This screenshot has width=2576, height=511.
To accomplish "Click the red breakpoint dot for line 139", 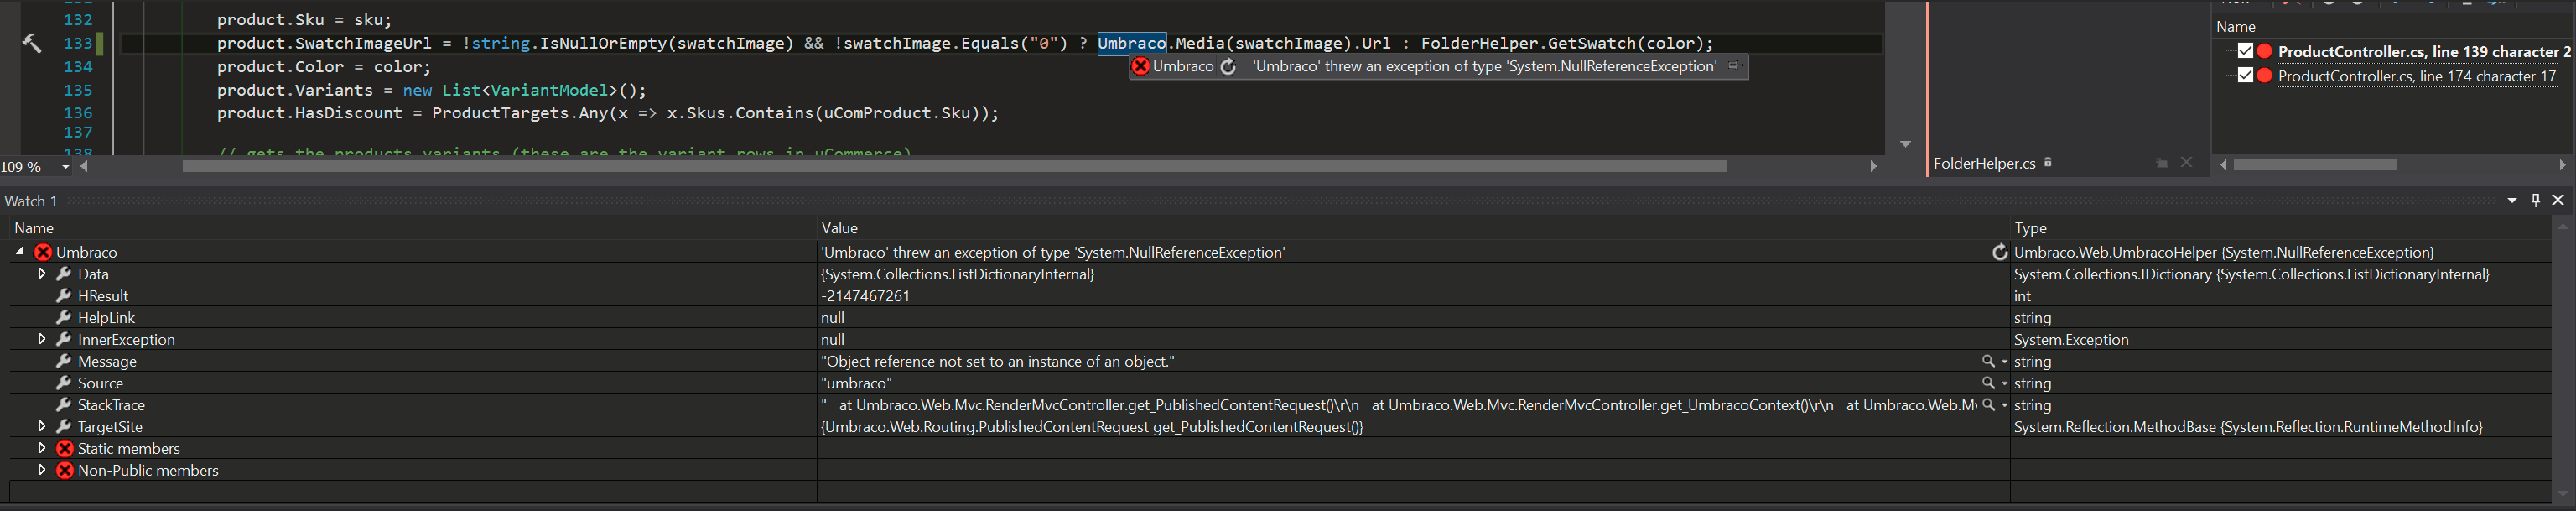I will coord(2265,51).
